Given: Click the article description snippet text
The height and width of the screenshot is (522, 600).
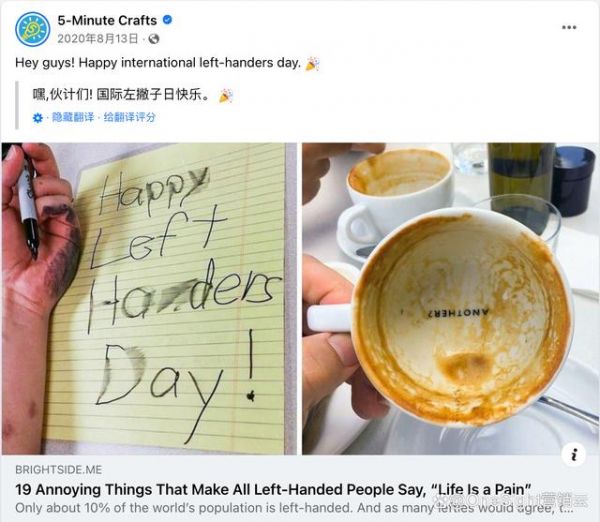Looking at the screenshot, I should coord(294,508).
